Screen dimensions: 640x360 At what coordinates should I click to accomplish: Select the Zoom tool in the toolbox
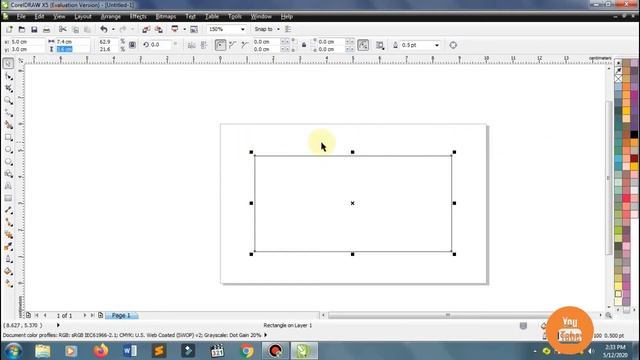coord(8,100)
